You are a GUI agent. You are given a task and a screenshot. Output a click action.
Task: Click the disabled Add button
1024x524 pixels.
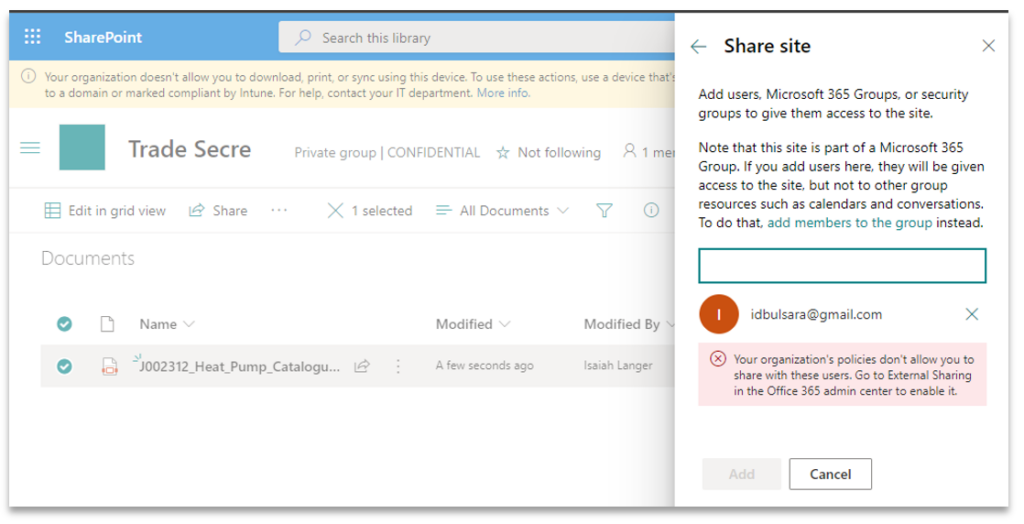[741, 474]
